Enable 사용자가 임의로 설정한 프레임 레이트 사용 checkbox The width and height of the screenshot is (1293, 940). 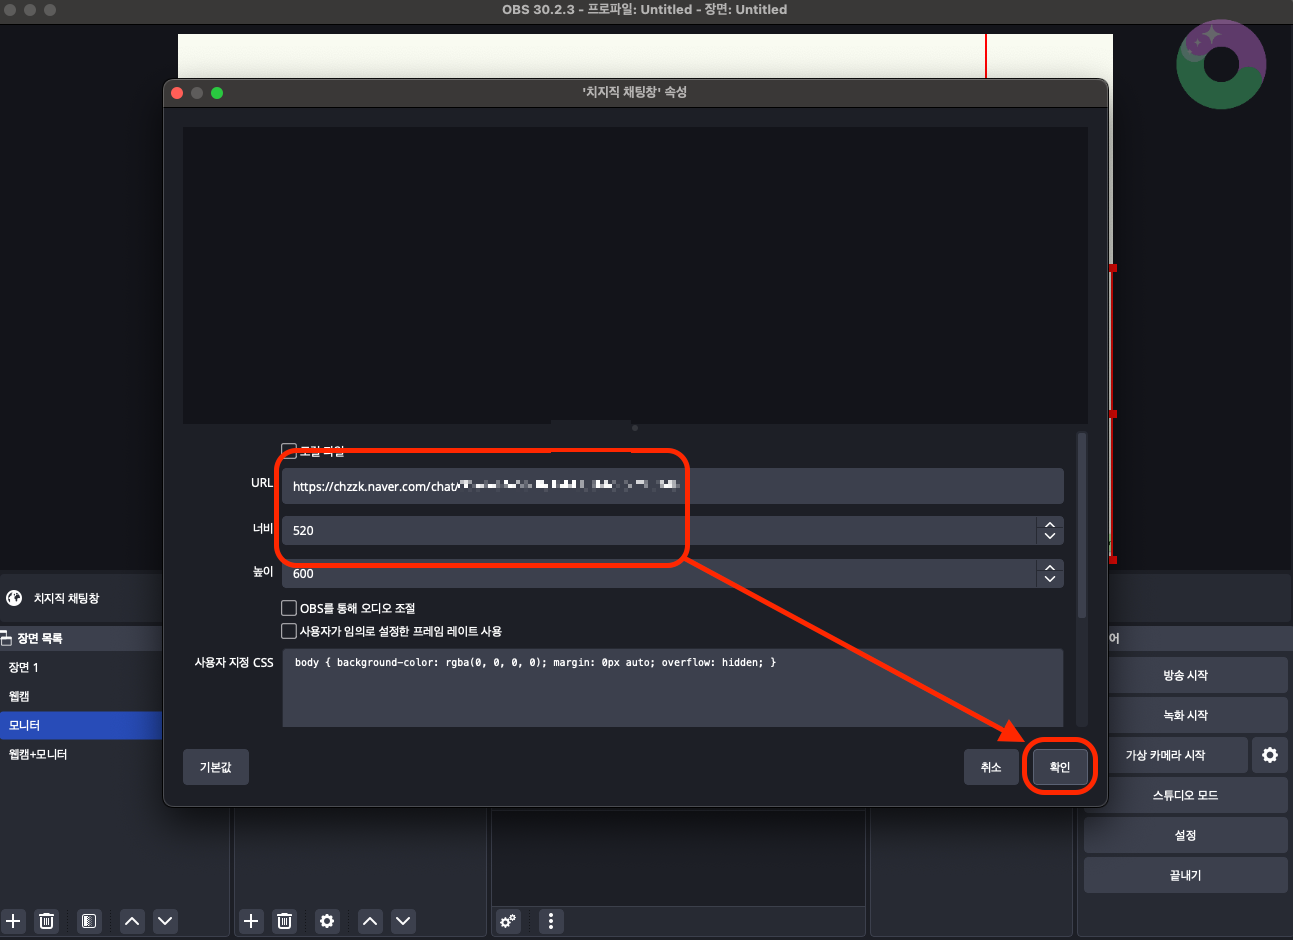pyautogui.click(x=289, y=631)
